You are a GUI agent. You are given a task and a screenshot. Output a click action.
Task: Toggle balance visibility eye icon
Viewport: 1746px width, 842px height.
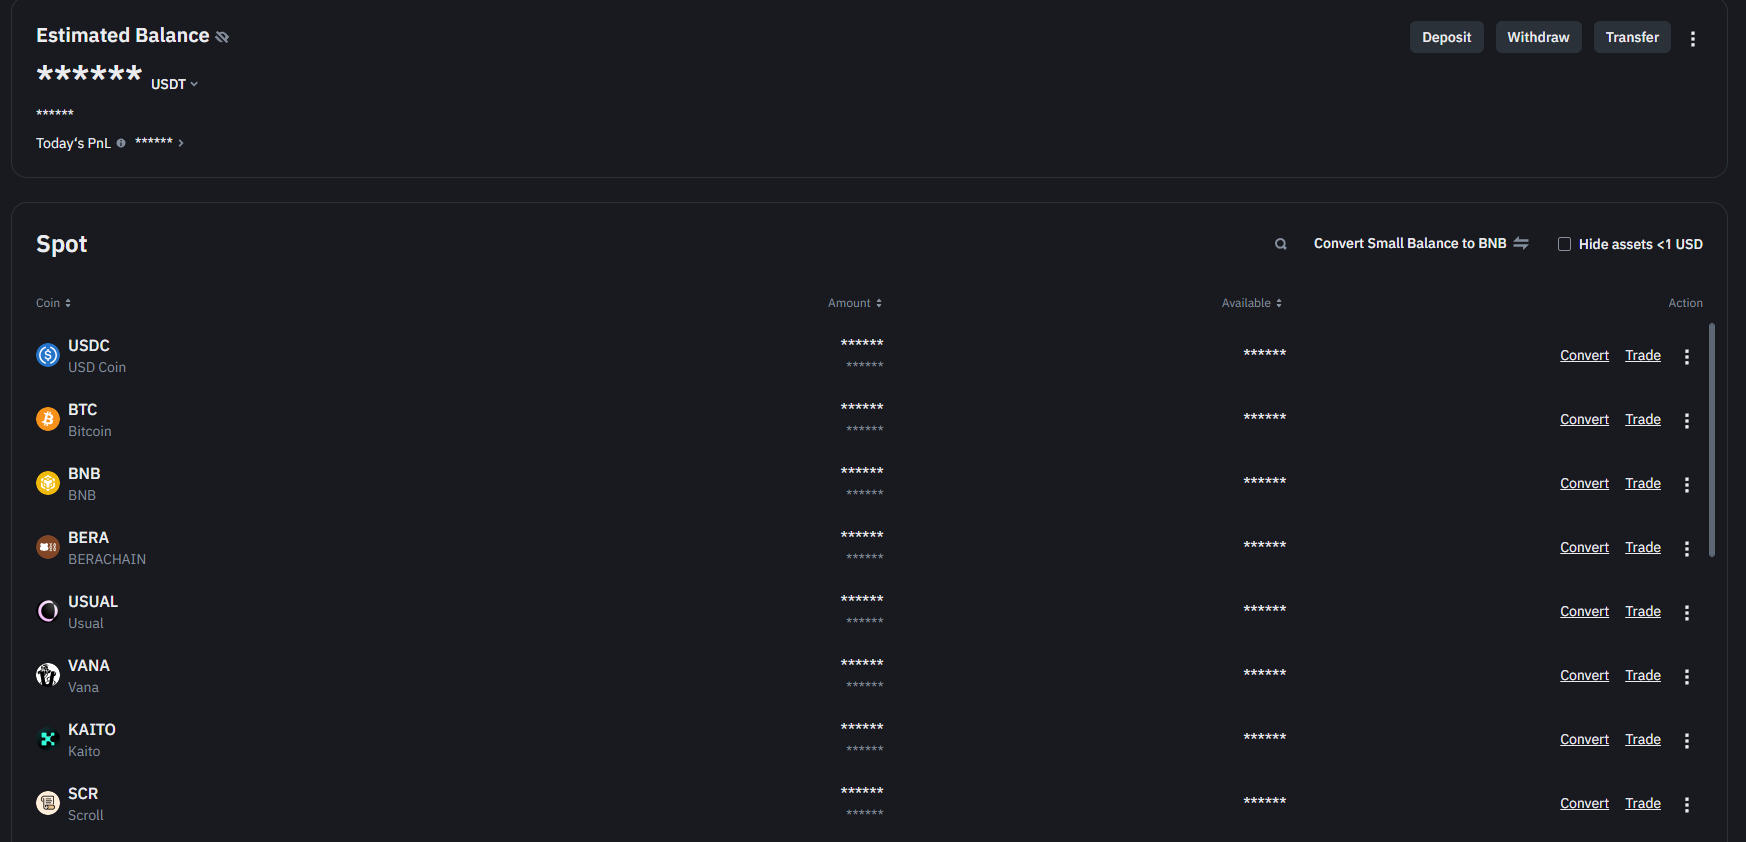click(222, 37)
